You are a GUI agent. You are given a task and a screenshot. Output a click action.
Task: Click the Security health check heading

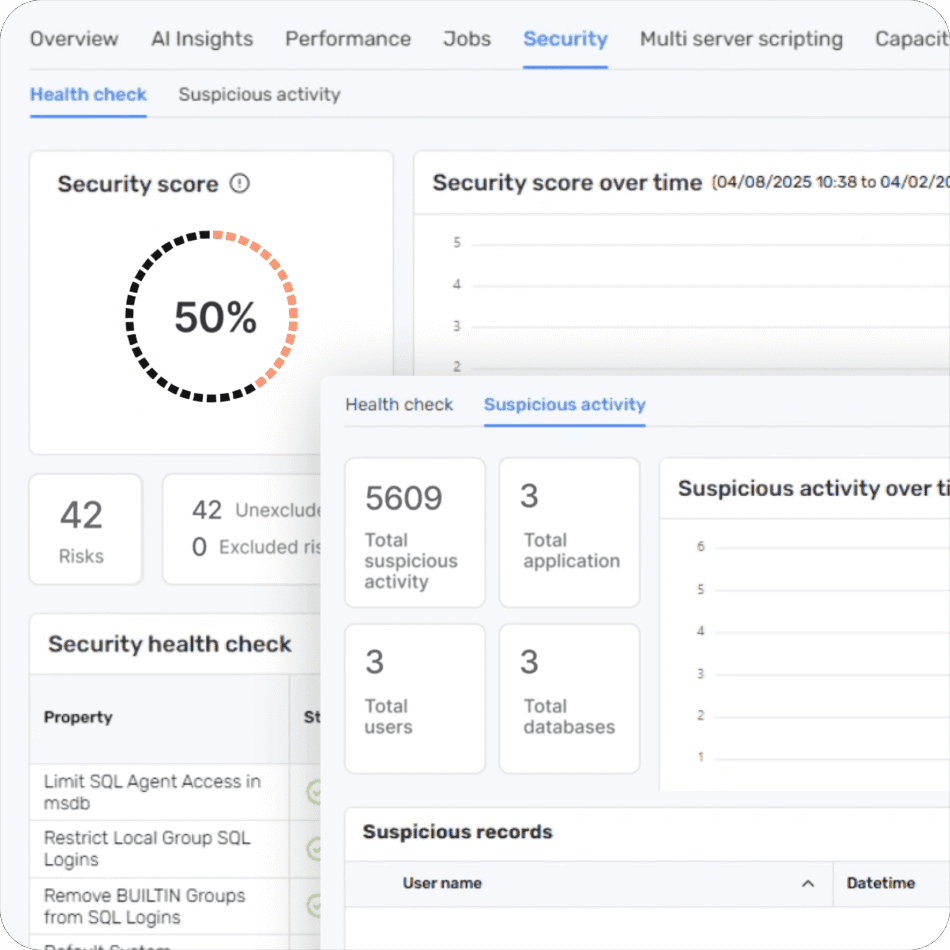tap(170, 644)
